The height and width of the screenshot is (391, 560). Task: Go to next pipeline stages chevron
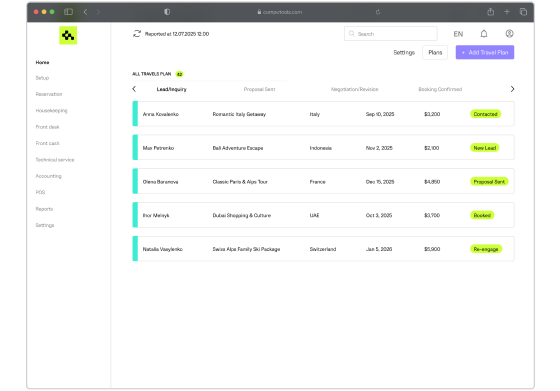[512, 89]
